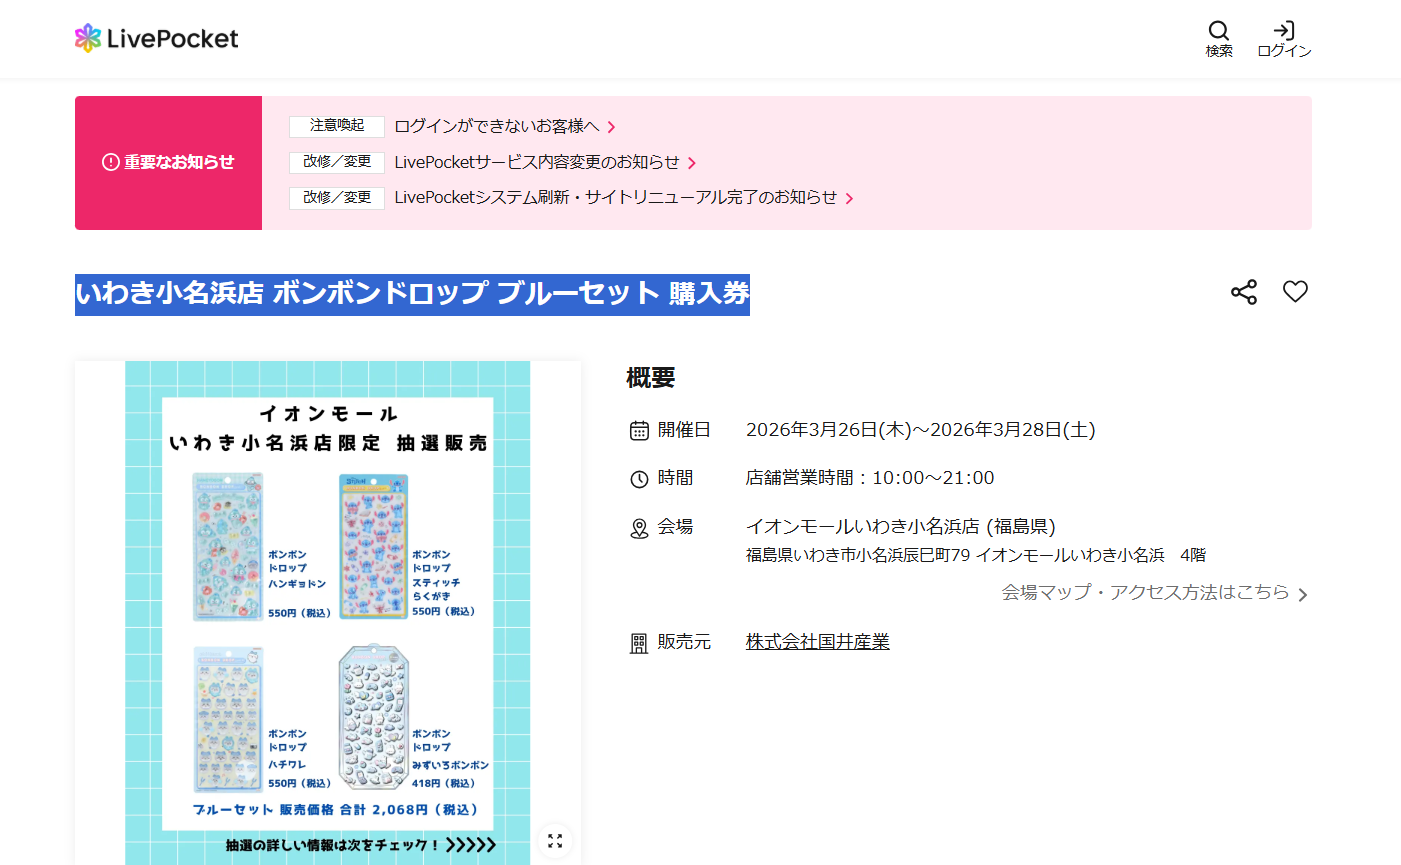The image size is (1401, 865).
Task: Click the location pin icon beside 会場
Action: pyautogui.click(x=640, y=527)
